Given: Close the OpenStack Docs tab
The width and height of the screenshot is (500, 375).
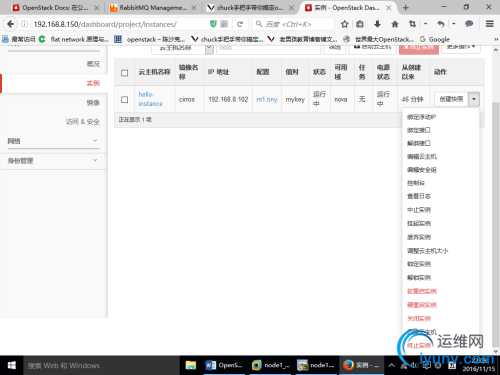Looking at the screenshot, I should [97, 8].
